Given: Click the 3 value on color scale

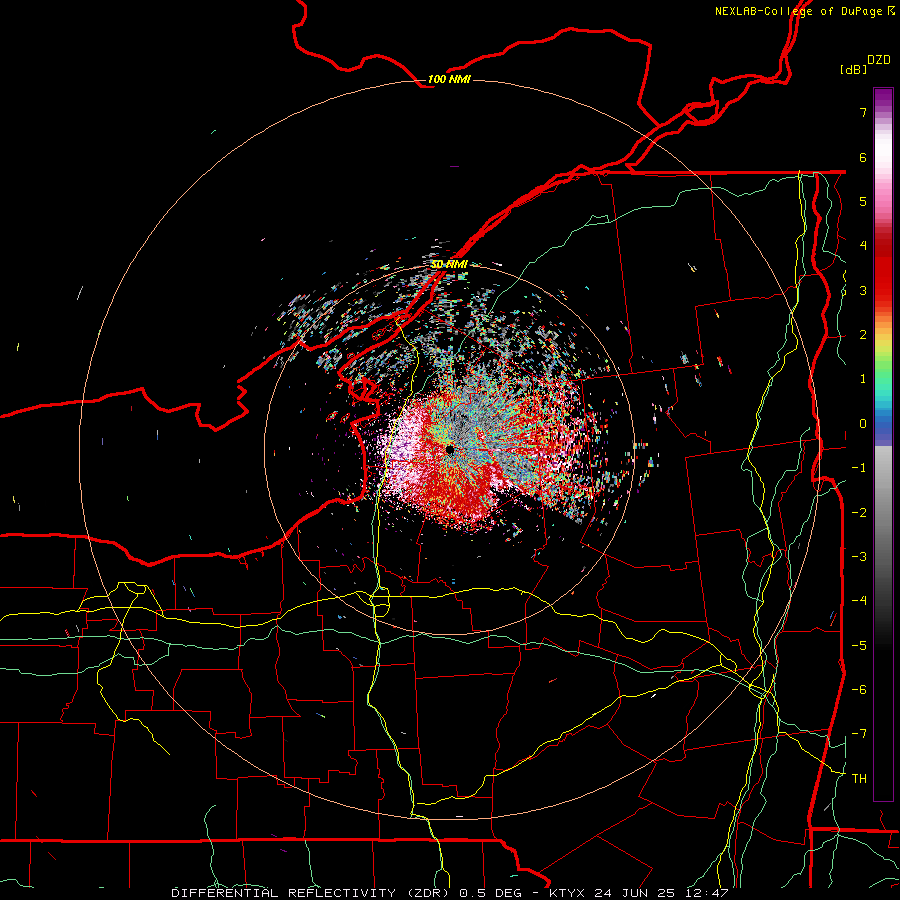Looking at the screenshot, I should tap(863, 290).
